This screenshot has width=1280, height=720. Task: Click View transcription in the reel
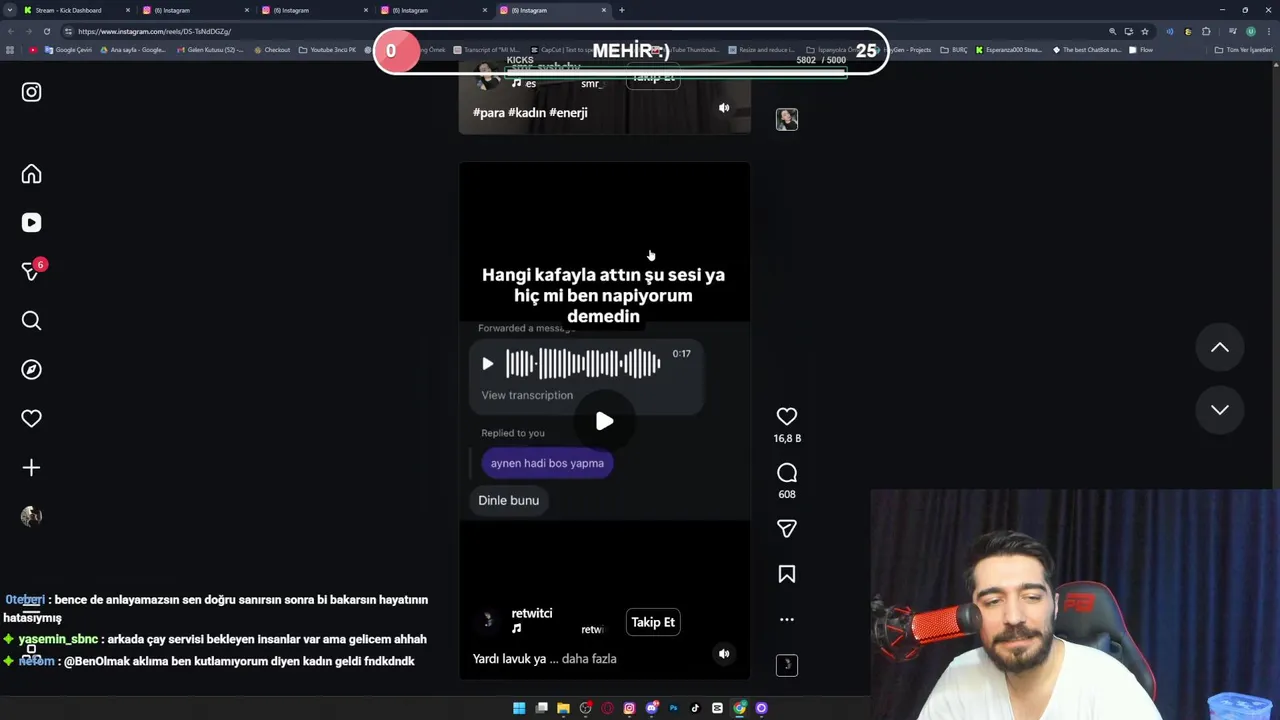point(527,395)
